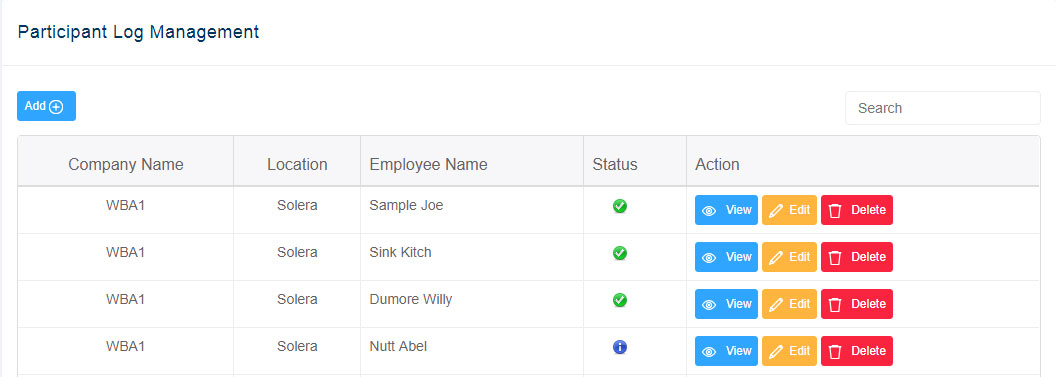This screenshot has width=1056, height=377.
Task: Edit the Sink Kitch record
Action: pyautogui.click(x=789, y=257)
